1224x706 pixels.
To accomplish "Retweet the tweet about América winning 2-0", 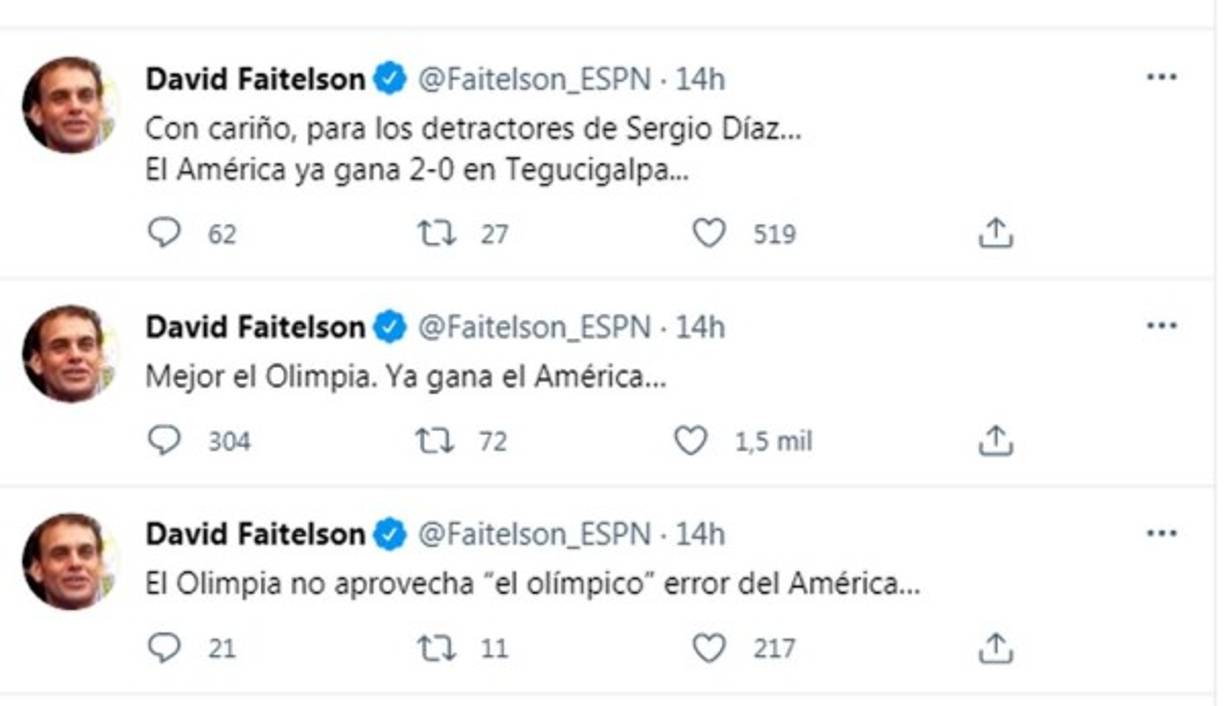I will pos(436,234).
